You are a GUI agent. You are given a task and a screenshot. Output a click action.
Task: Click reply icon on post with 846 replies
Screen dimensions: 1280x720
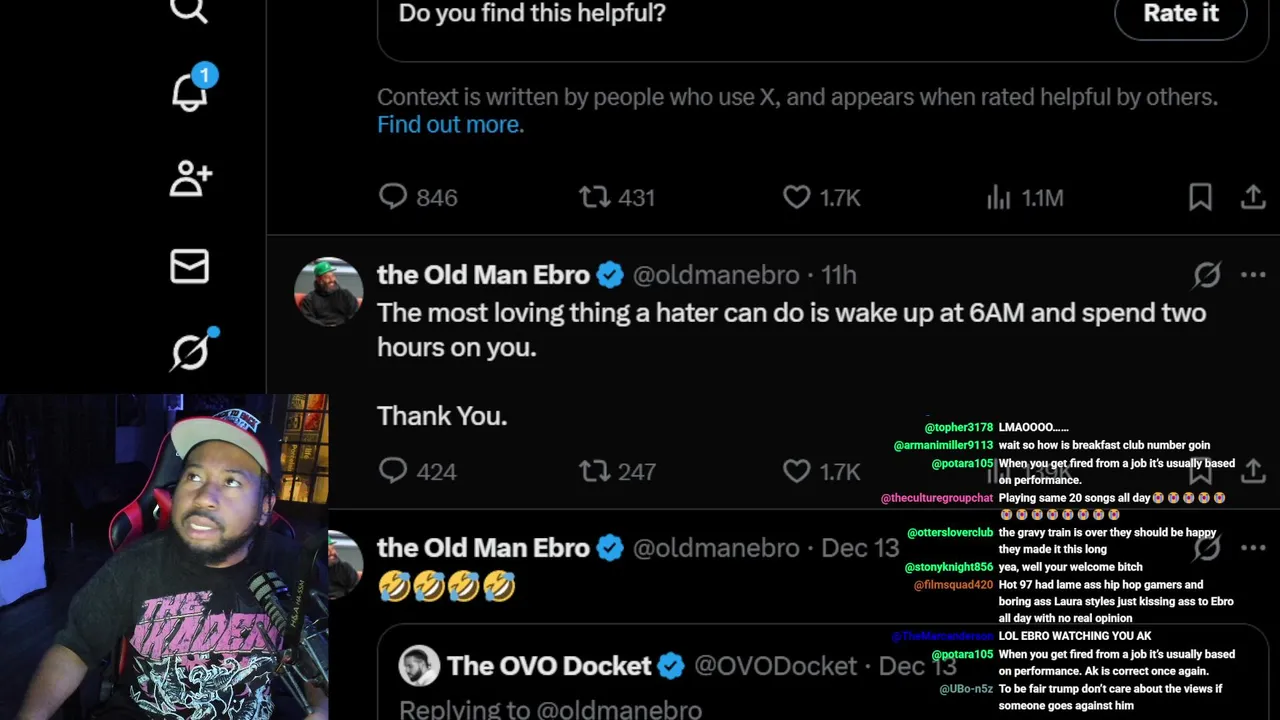[x=393, y=197]
